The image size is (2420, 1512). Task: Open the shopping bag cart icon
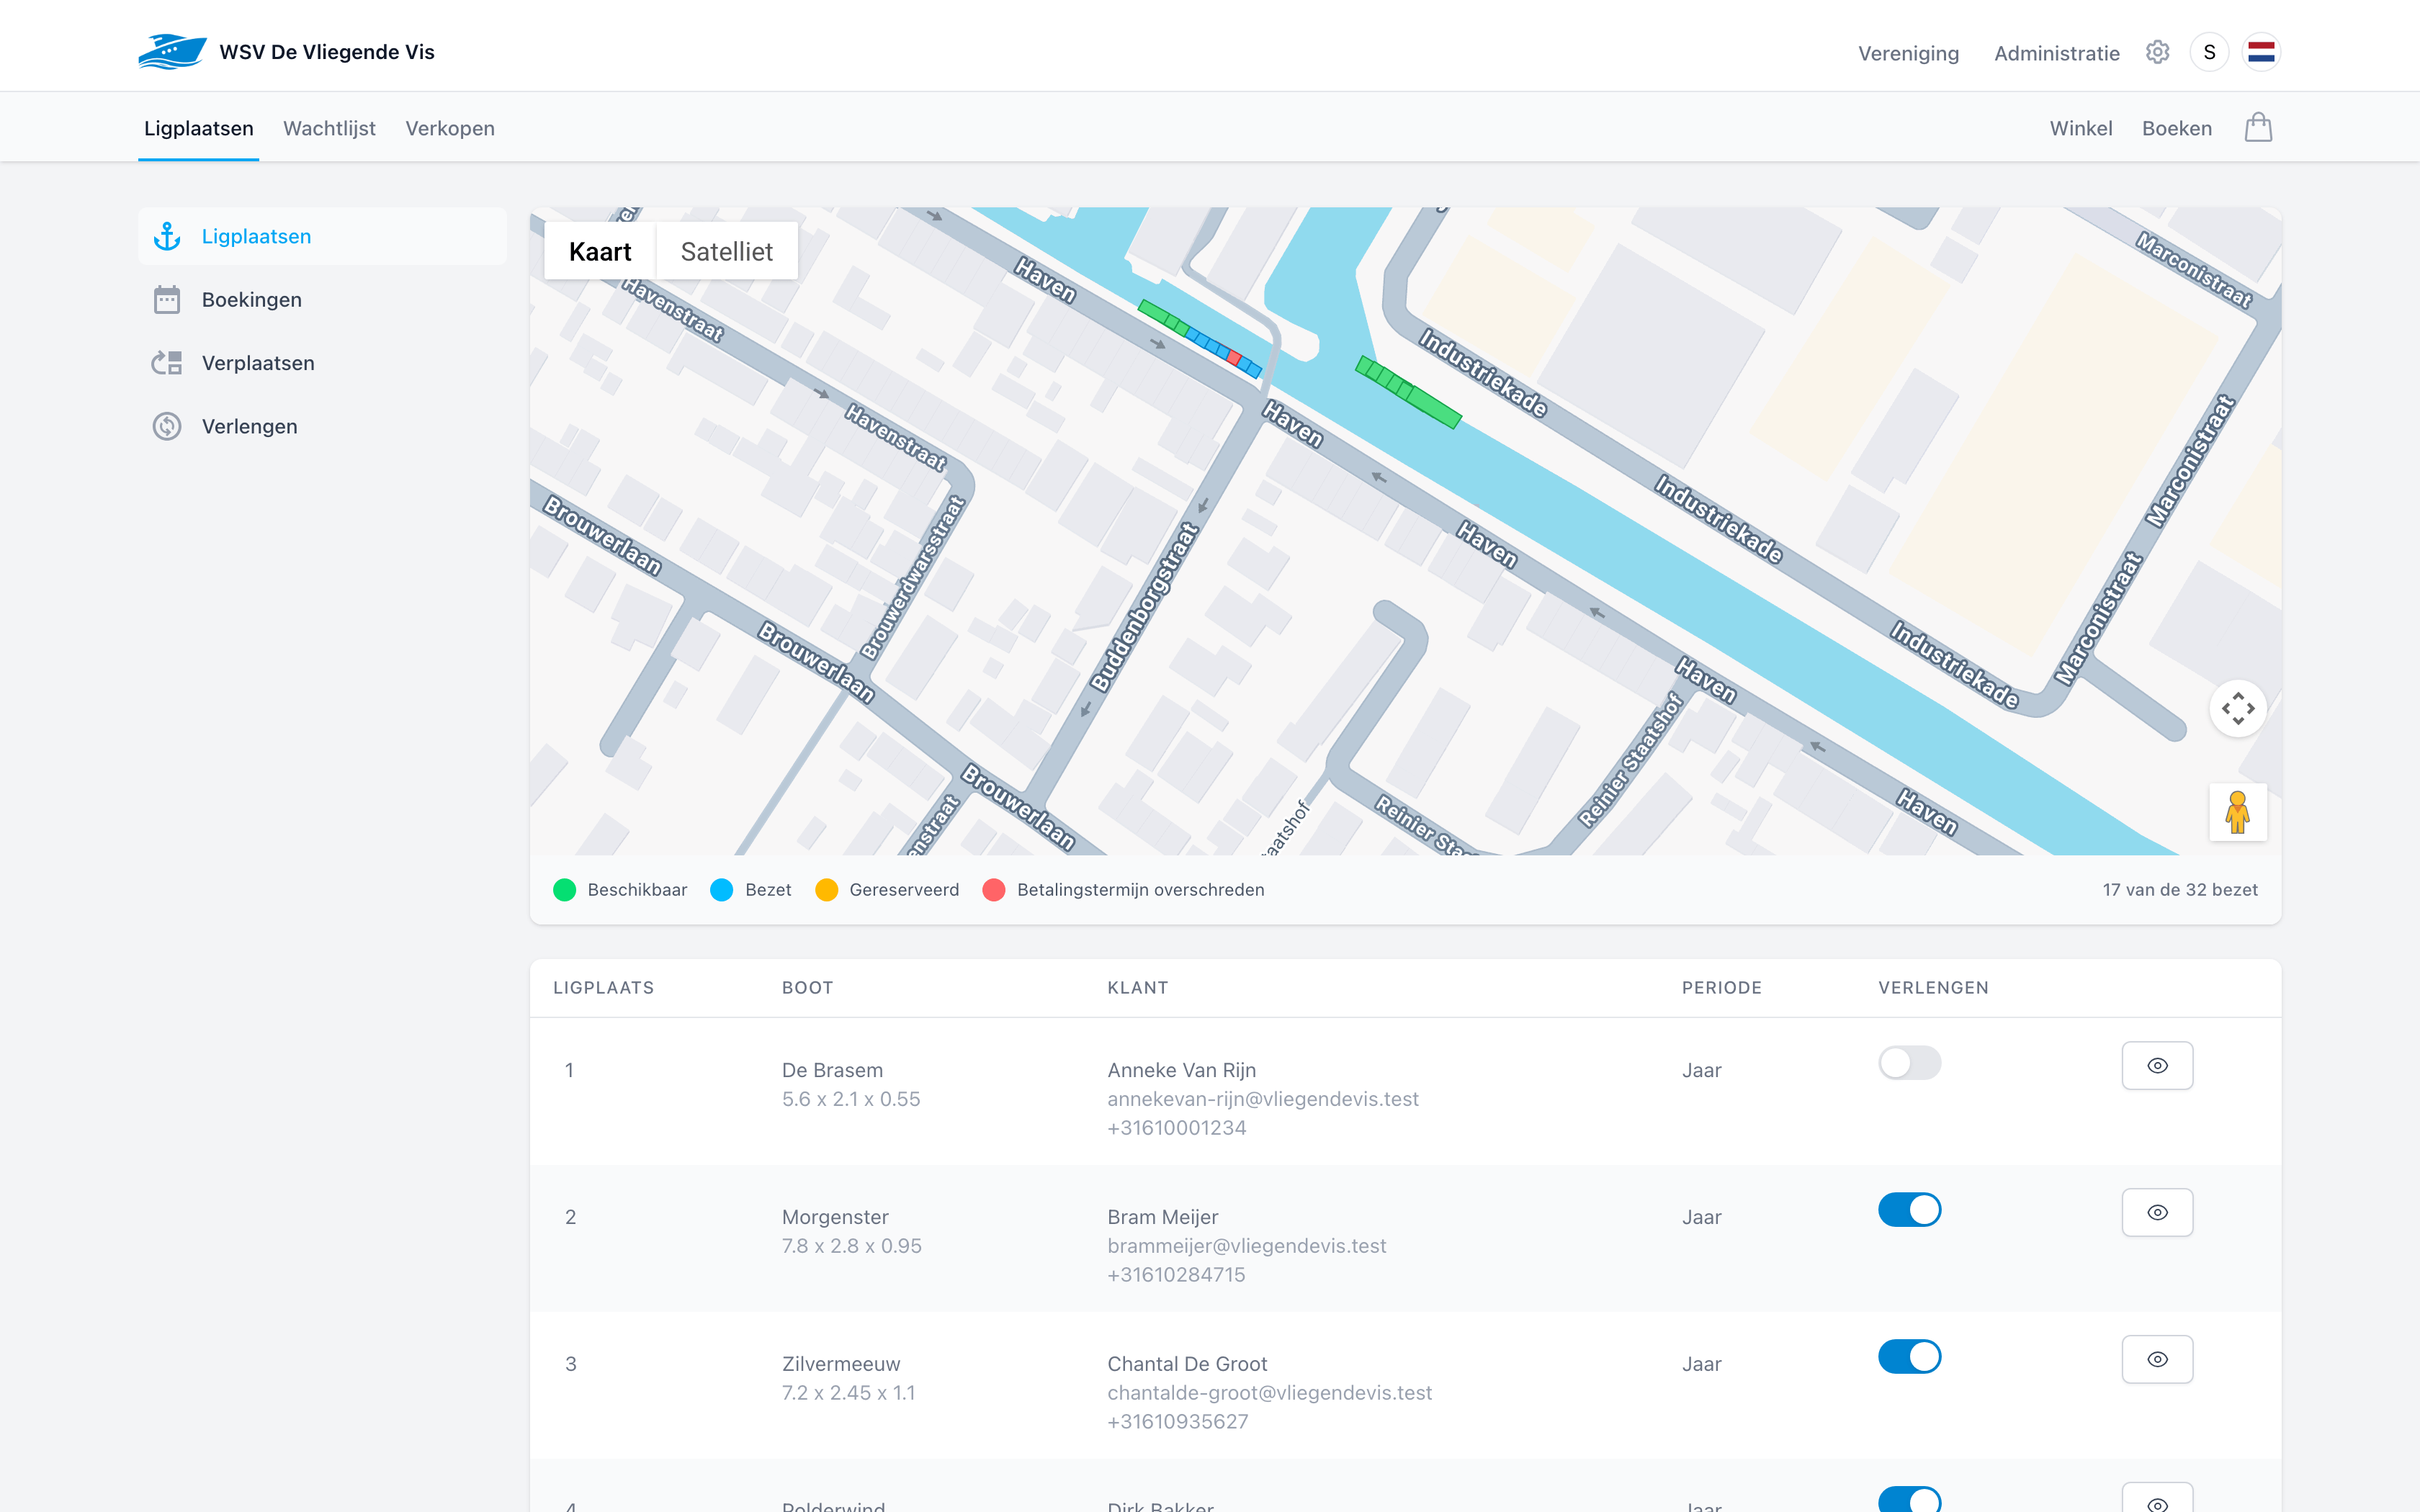[2258, 128]
